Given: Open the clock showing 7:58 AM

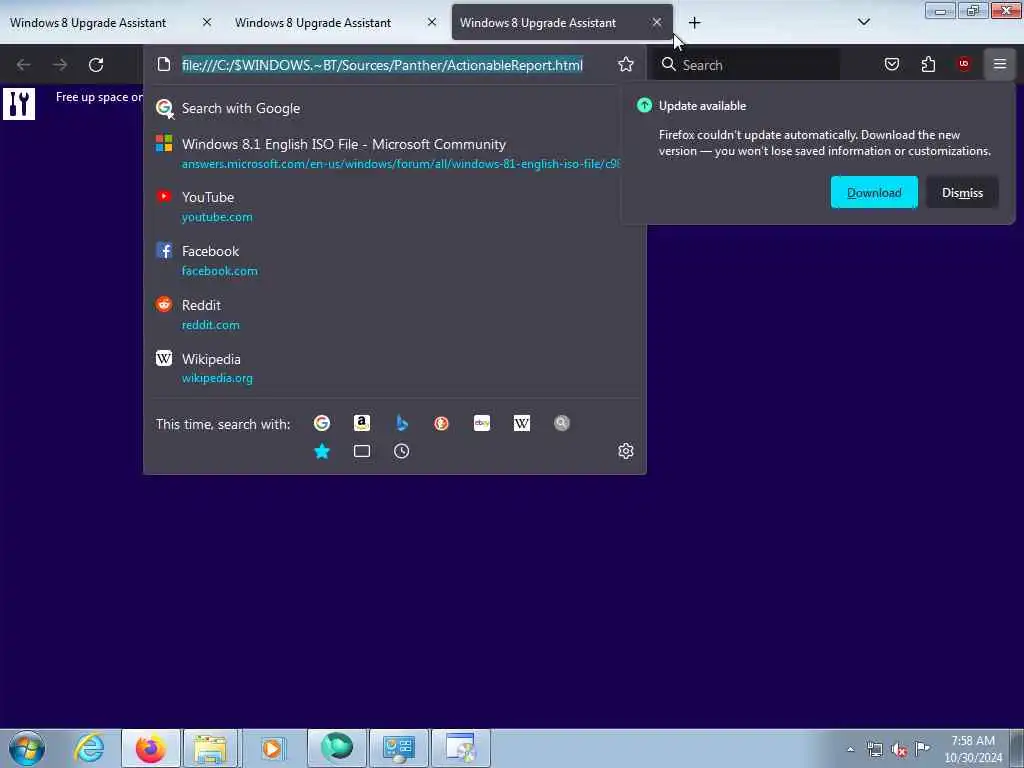Looking at the screenshot, I should [973, 749].
